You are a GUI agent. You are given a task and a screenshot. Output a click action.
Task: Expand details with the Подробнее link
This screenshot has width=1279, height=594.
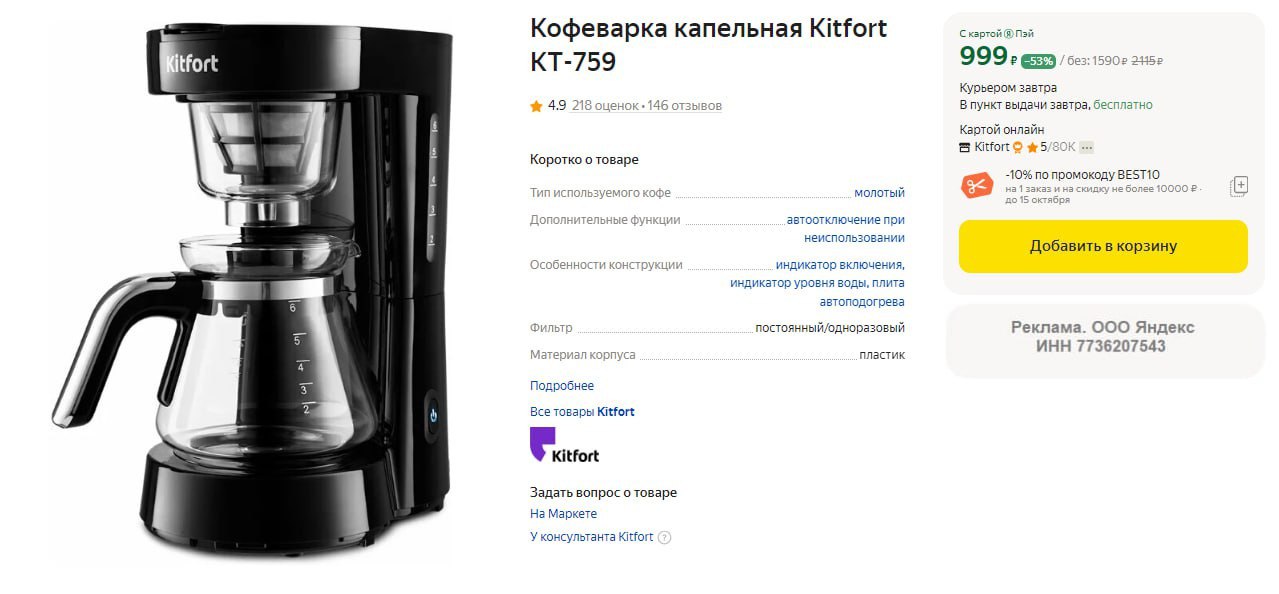click(x=562, y=386)
